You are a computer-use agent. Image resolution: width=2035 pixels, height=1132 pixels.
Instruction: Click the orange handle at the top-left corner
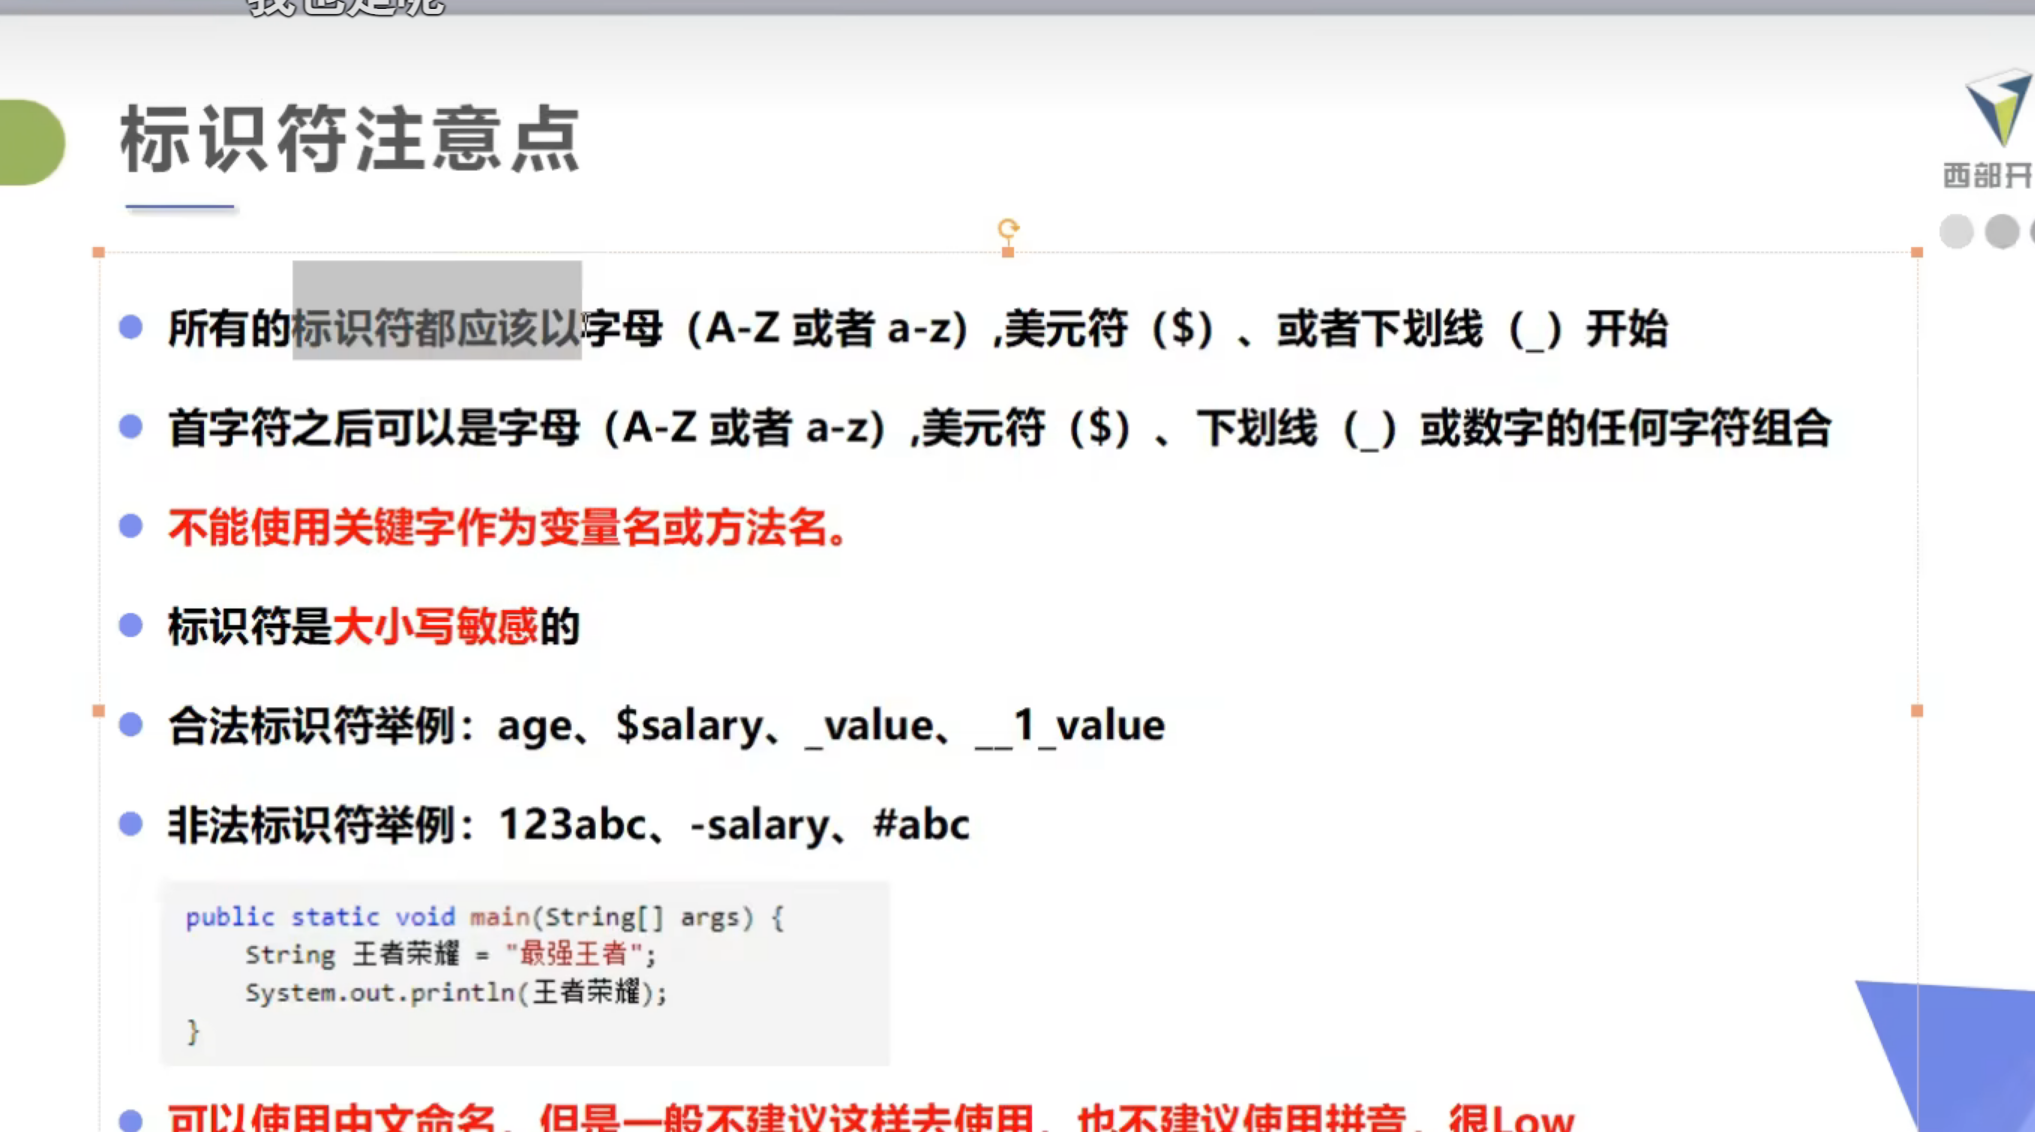pyautogui.click(x=97, y=253)
